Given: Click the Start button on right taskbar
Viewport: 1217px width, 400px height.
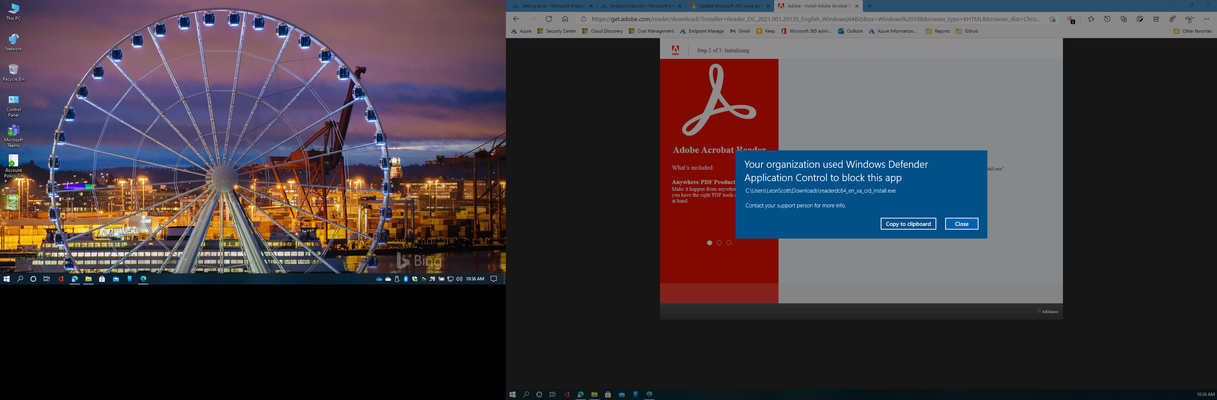Looking at the screenshot, I should tap(512, 394).
